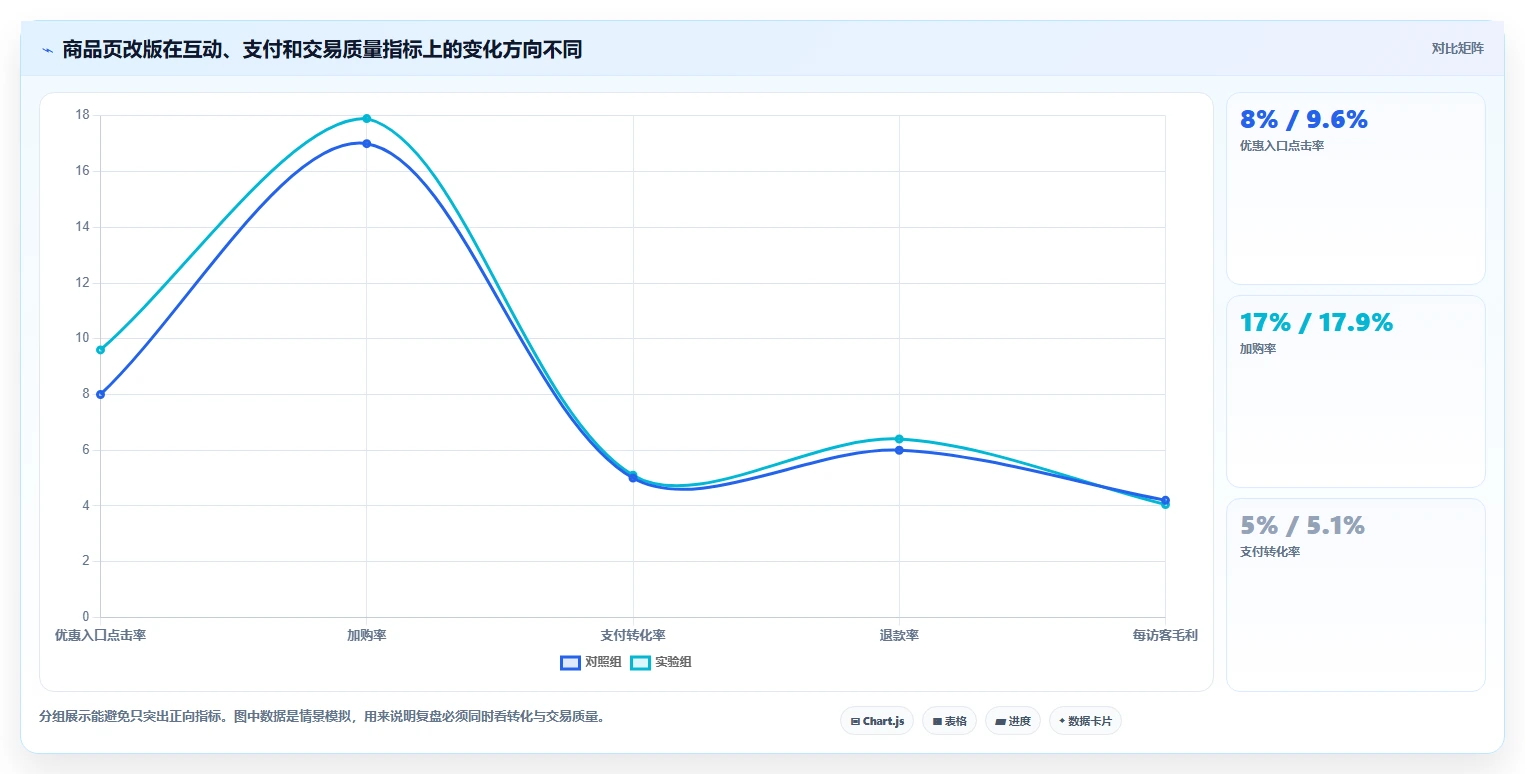Click 实验组 data point at 加购率 peak

pyautogui.click(x=367, y=118)
